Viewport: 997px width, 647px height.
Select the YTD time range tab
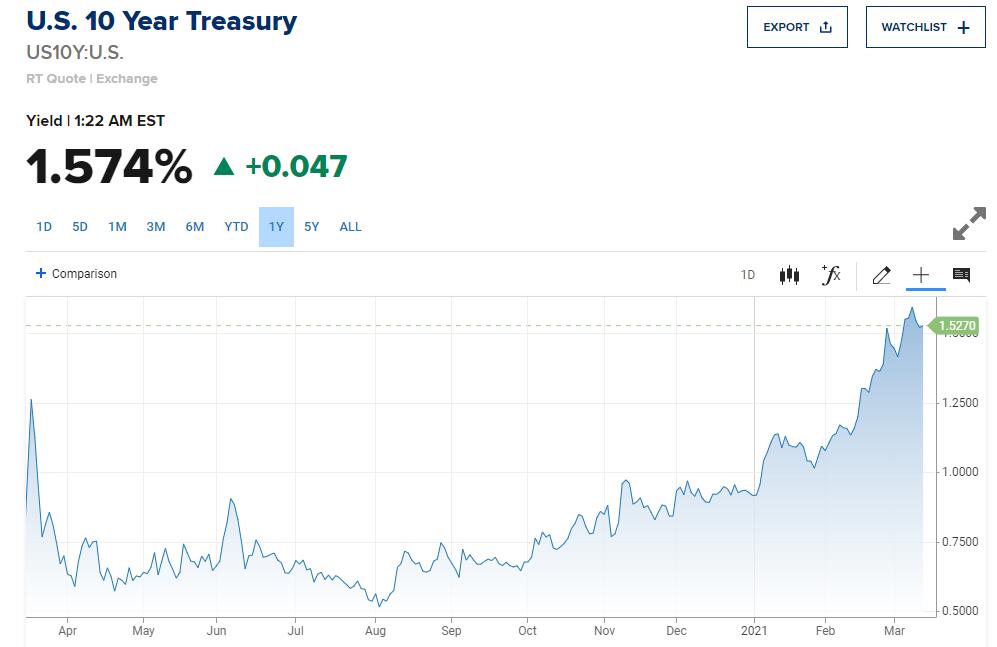236,227
